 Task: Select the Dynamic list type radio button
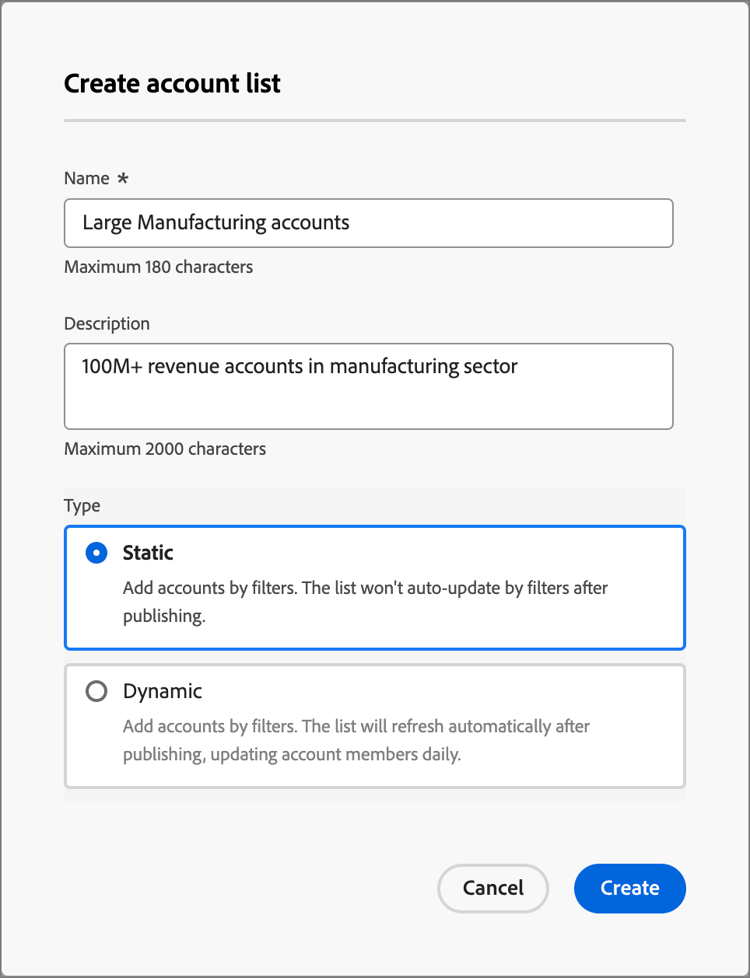pyautogui.click(x=96, y=691)
